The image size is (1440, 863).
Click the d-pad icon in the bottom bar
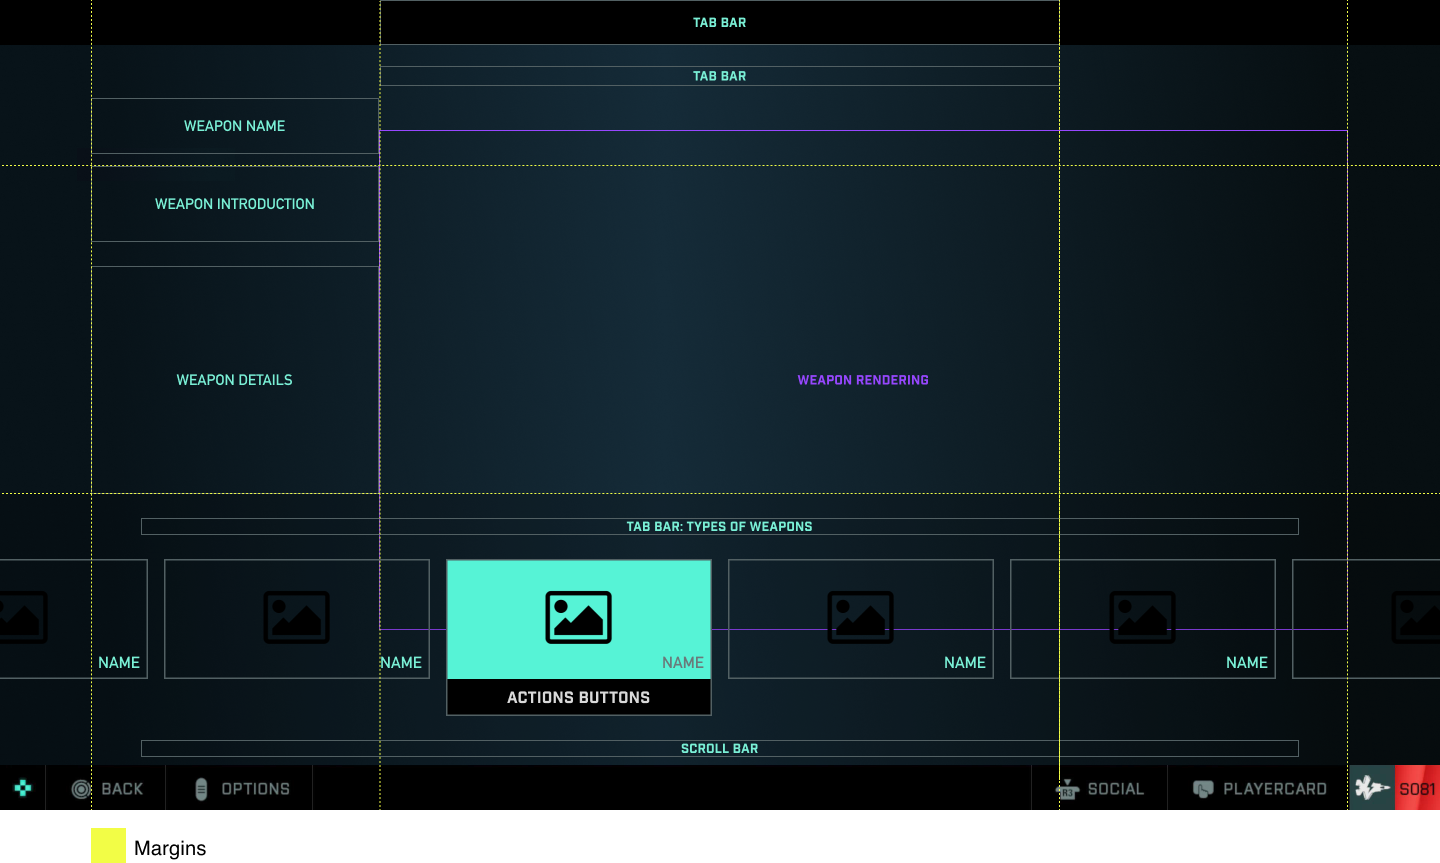point(23,788)
